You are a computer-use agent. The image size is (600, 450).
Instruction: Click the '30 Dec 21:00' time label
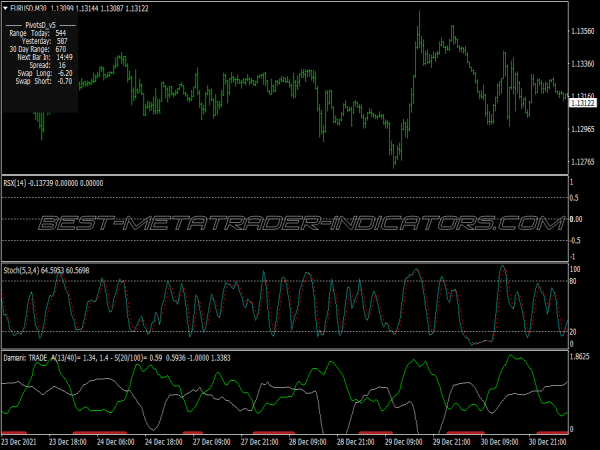pos(548,442)
